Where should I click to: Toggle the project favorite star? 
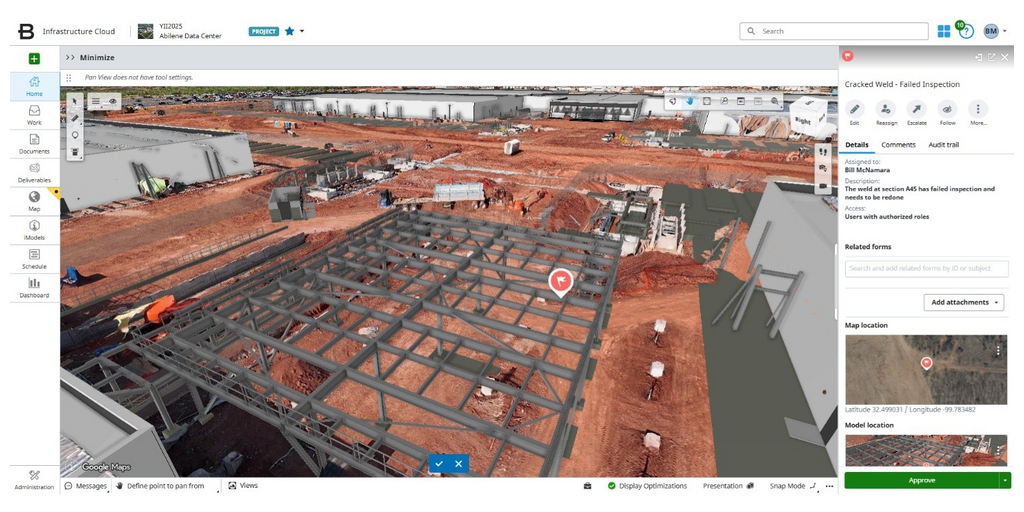click(290, 31)
